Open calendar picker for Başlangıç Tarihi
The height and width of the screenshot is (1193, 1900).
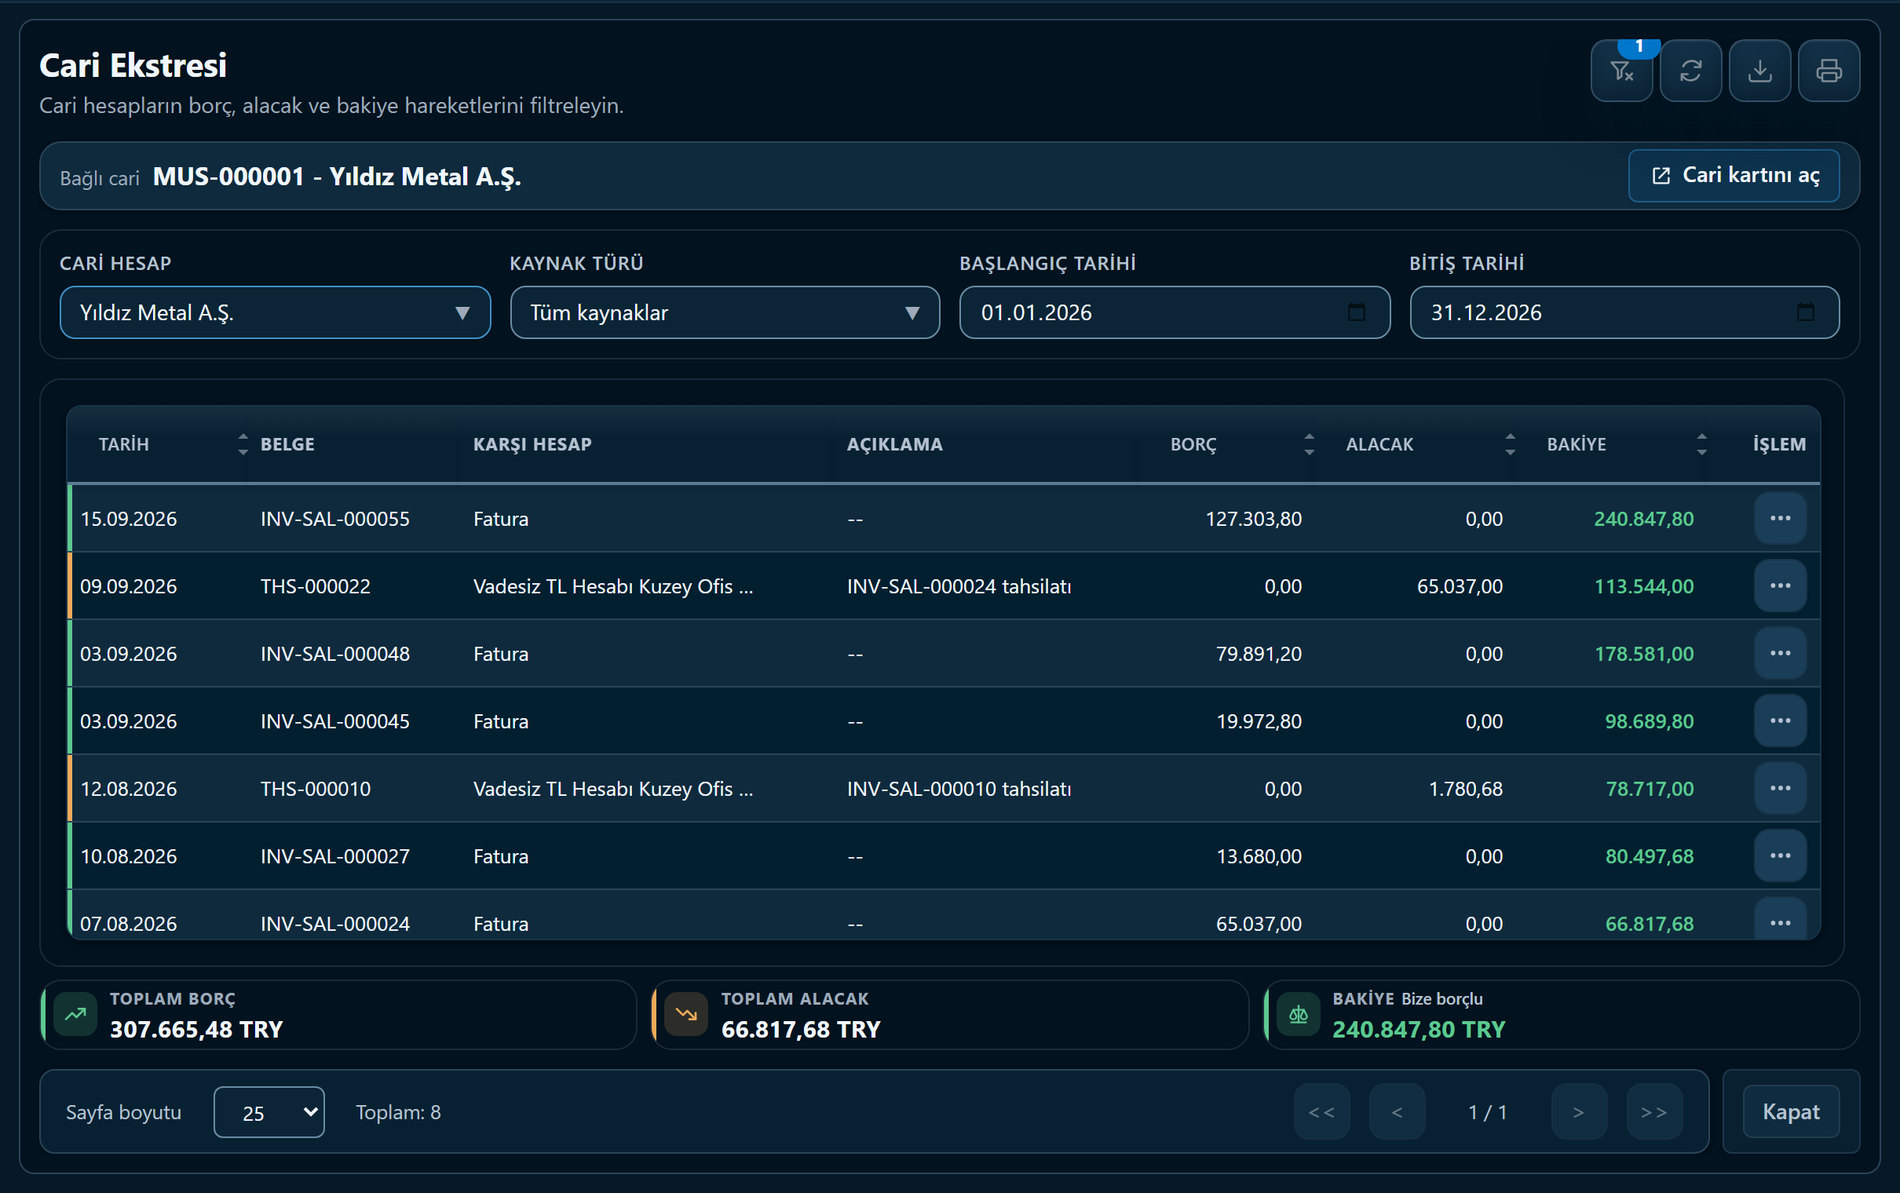pos(1356,313)
